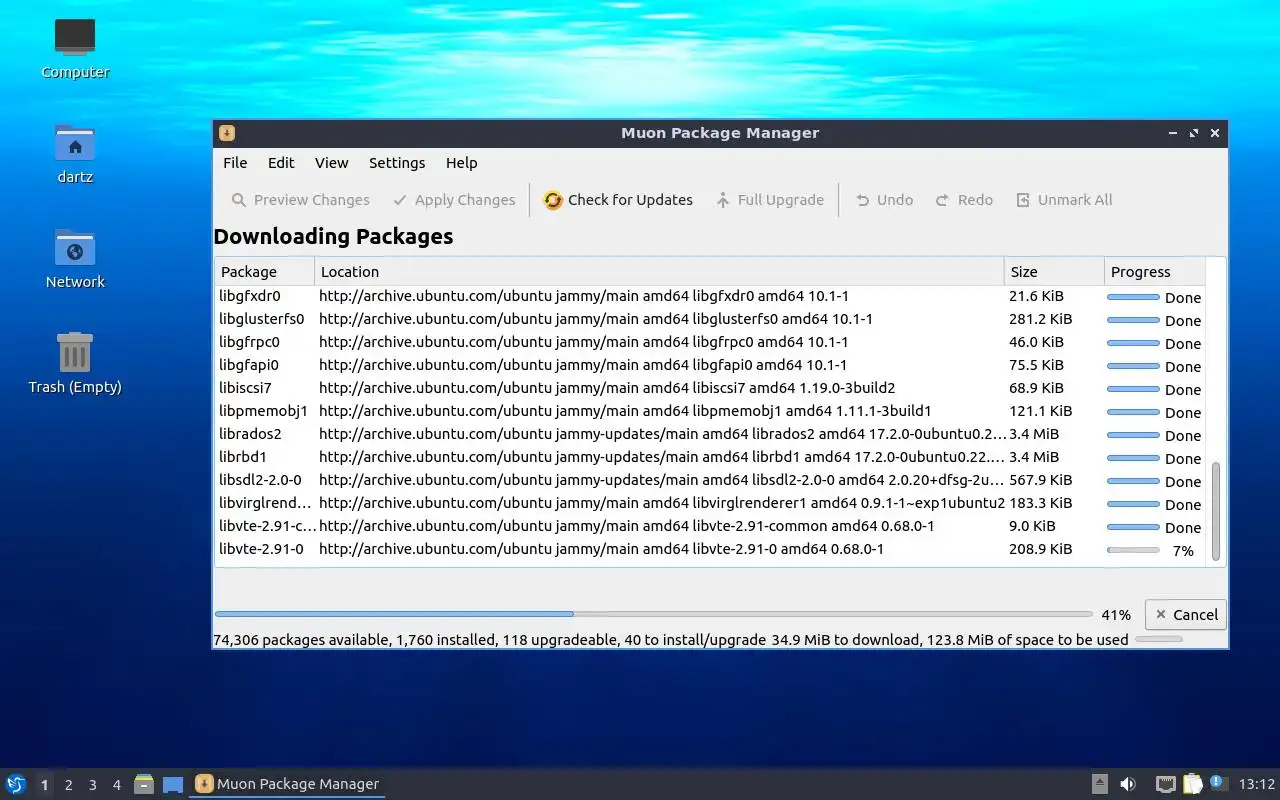Select the libpmemobj1 package row

(709, 411)
